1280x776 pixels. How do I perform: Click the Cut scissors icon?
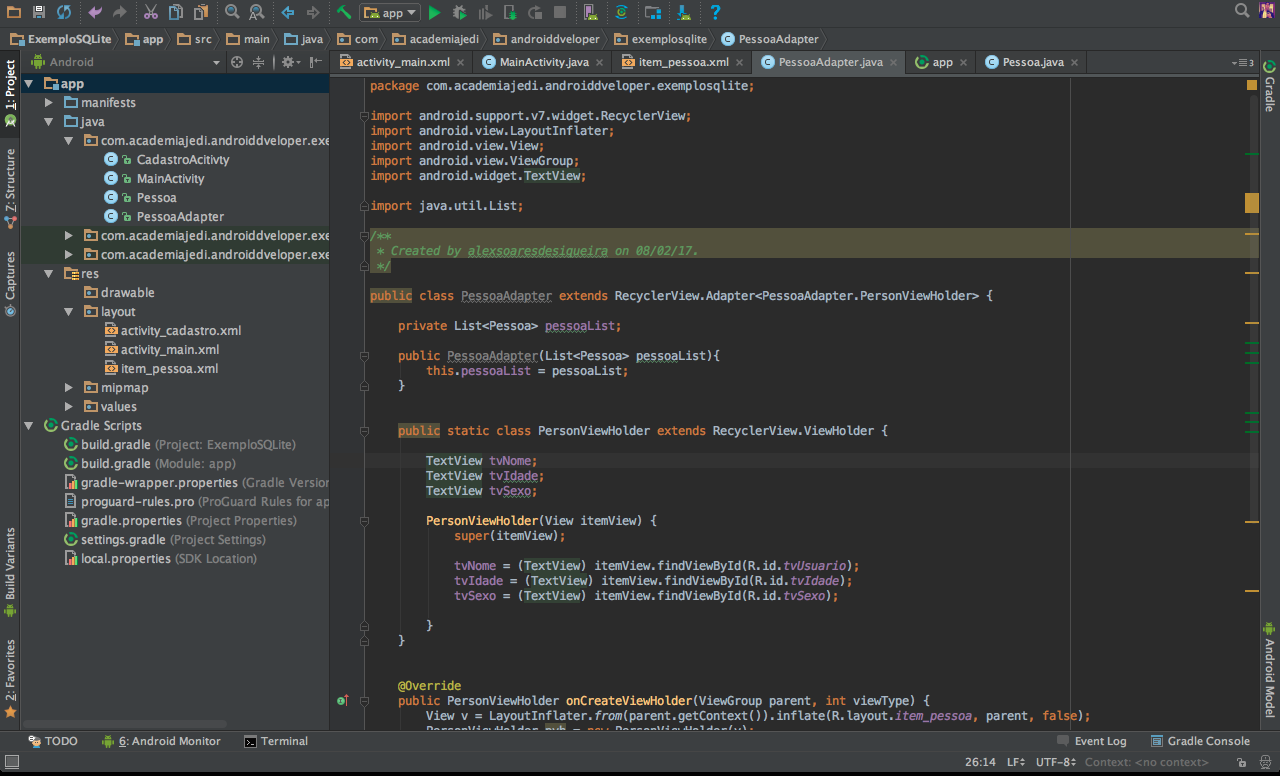click(x=150, y=12)
